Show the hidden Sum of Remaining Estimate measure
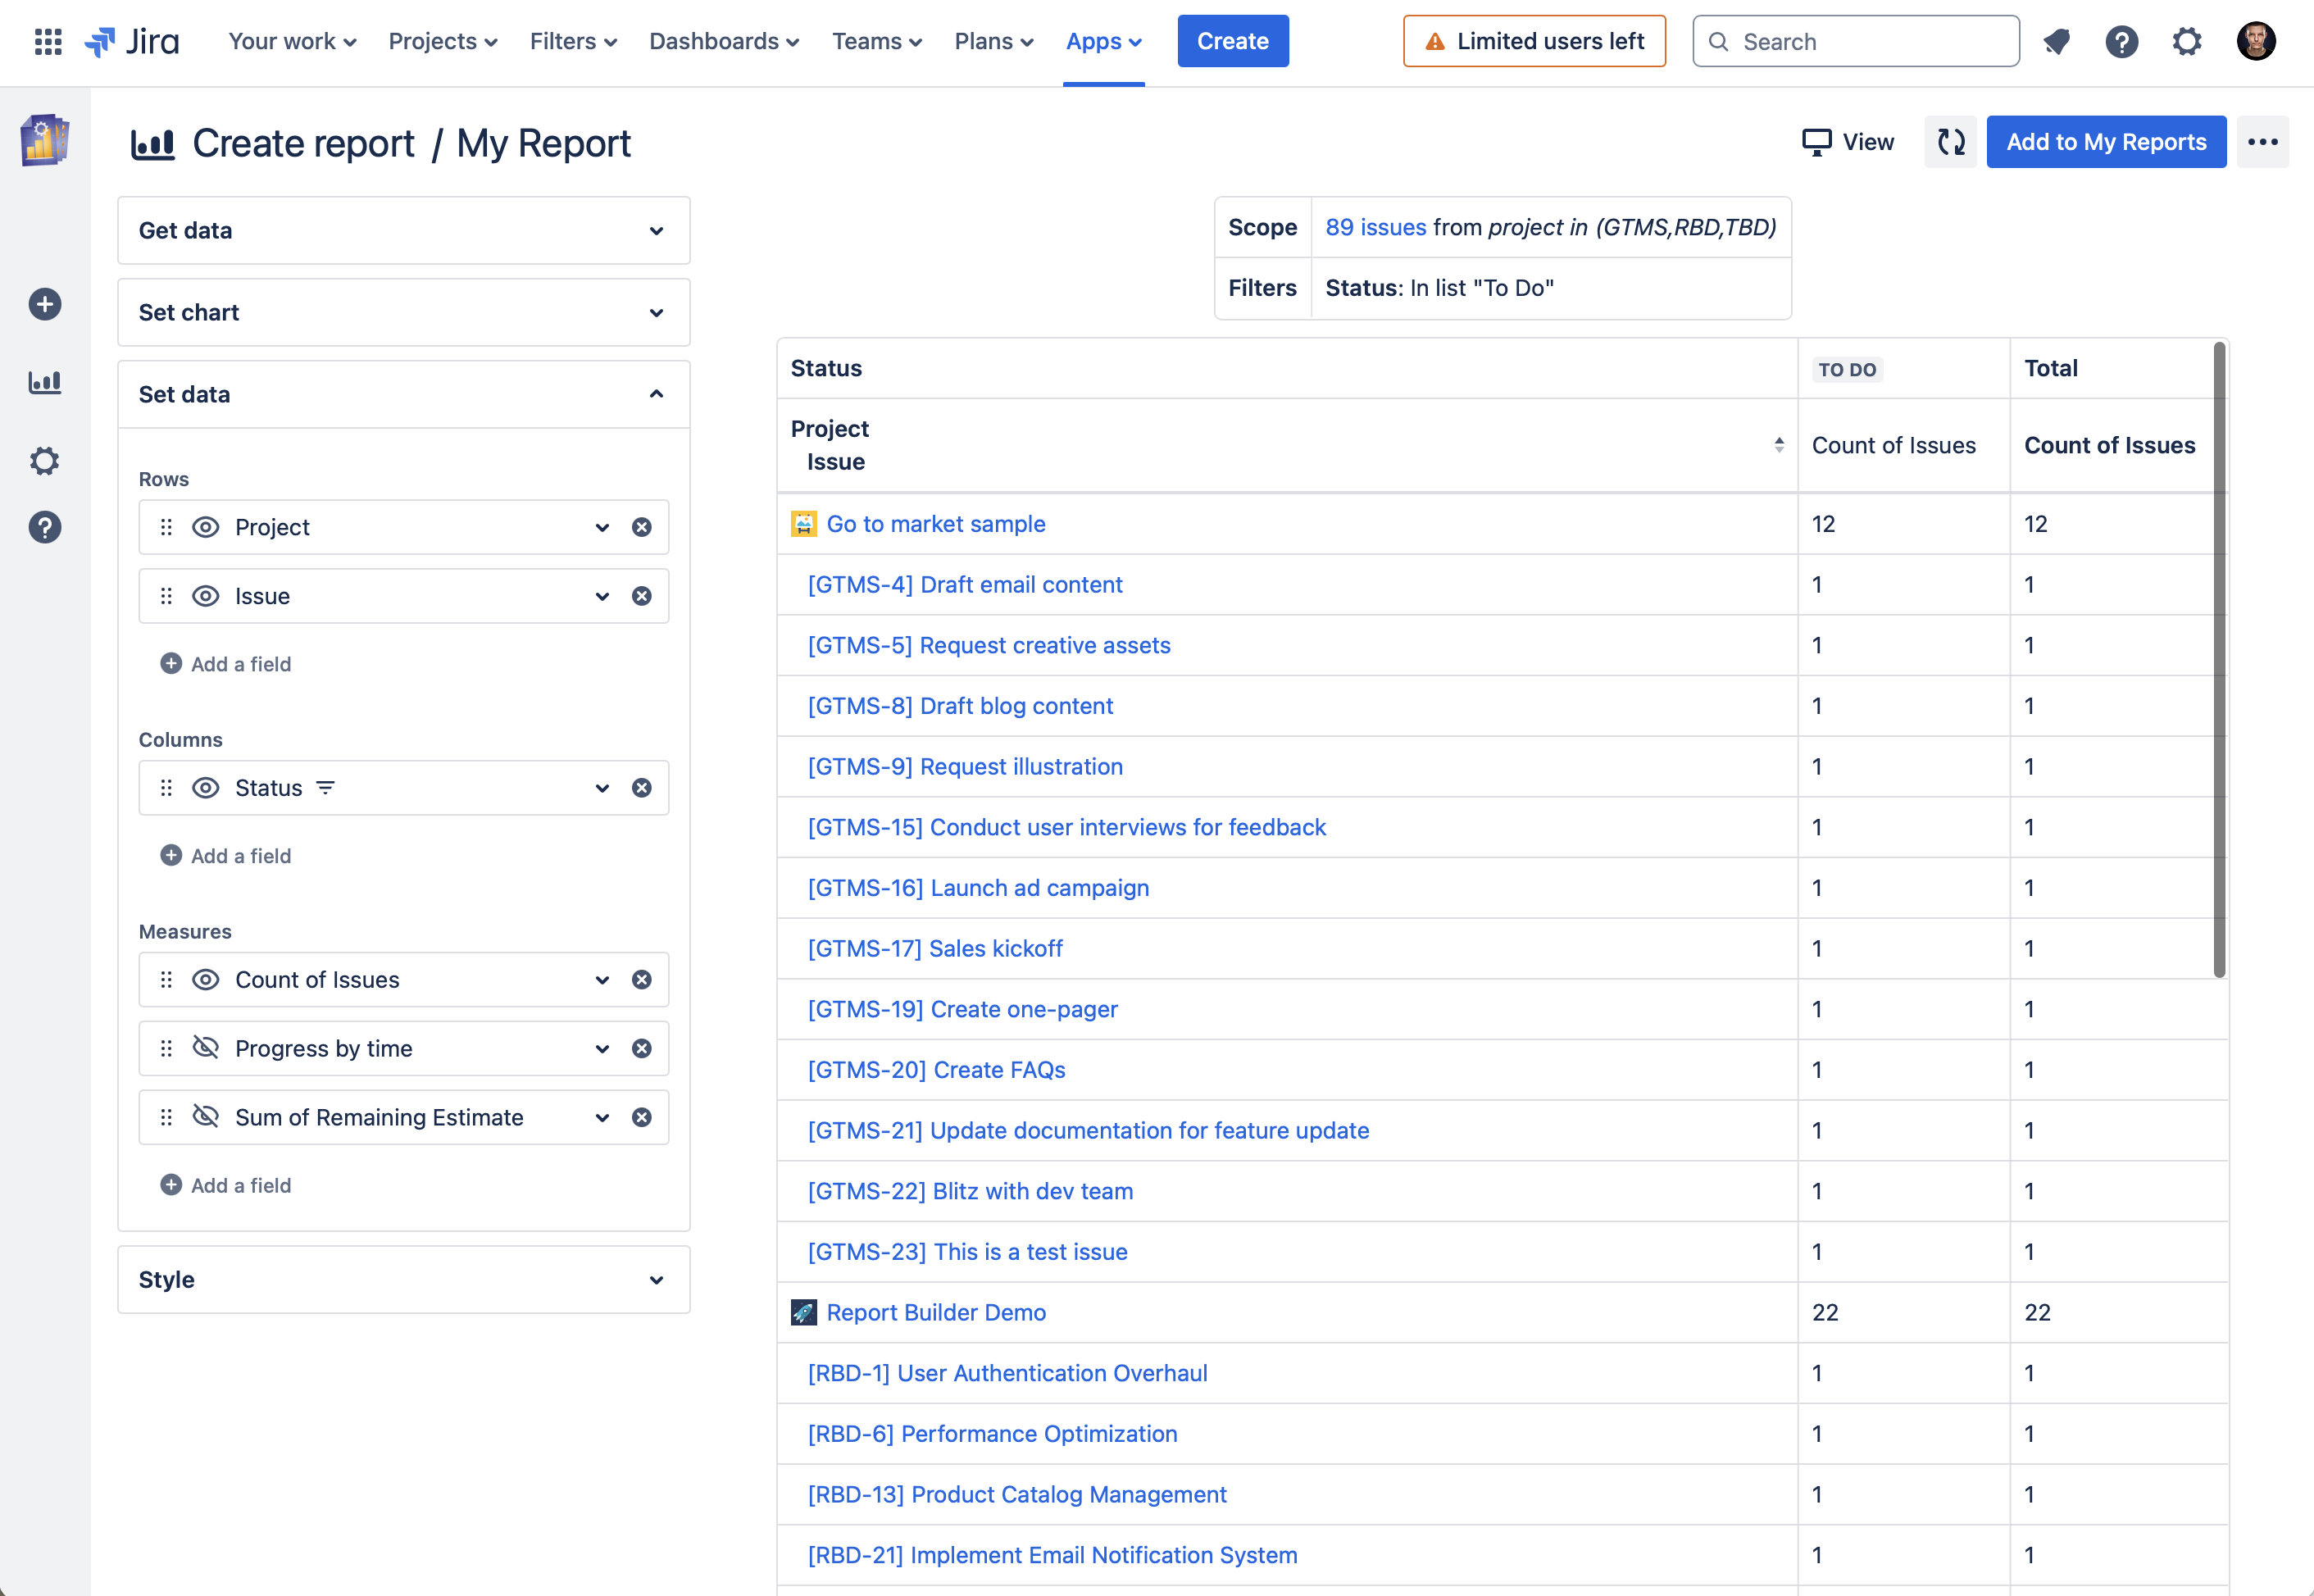The image size is (2314, 1596). click(x=206, y=1117)
